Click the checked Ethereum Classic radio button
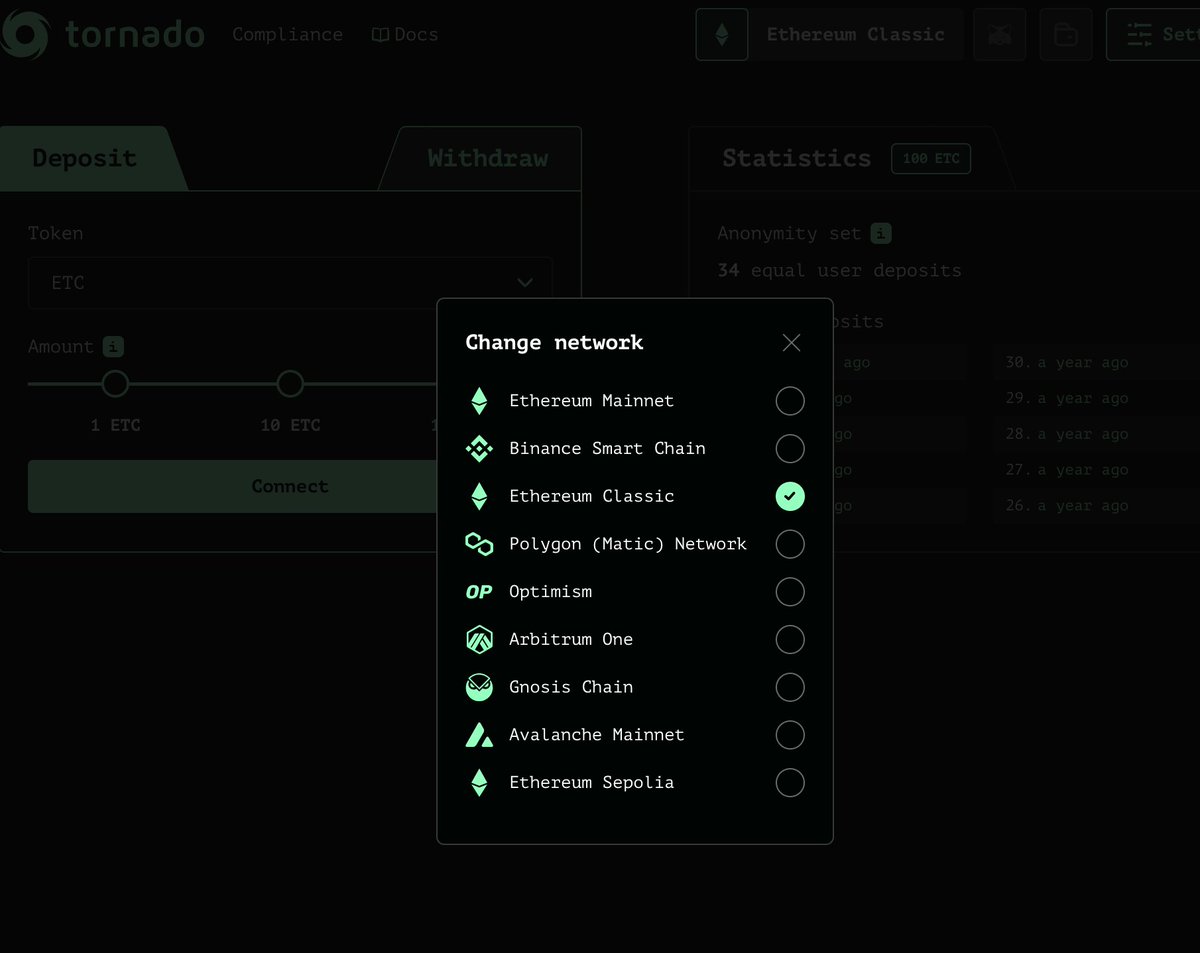This screenshot has height=953, width=1200. pos(790,496)
